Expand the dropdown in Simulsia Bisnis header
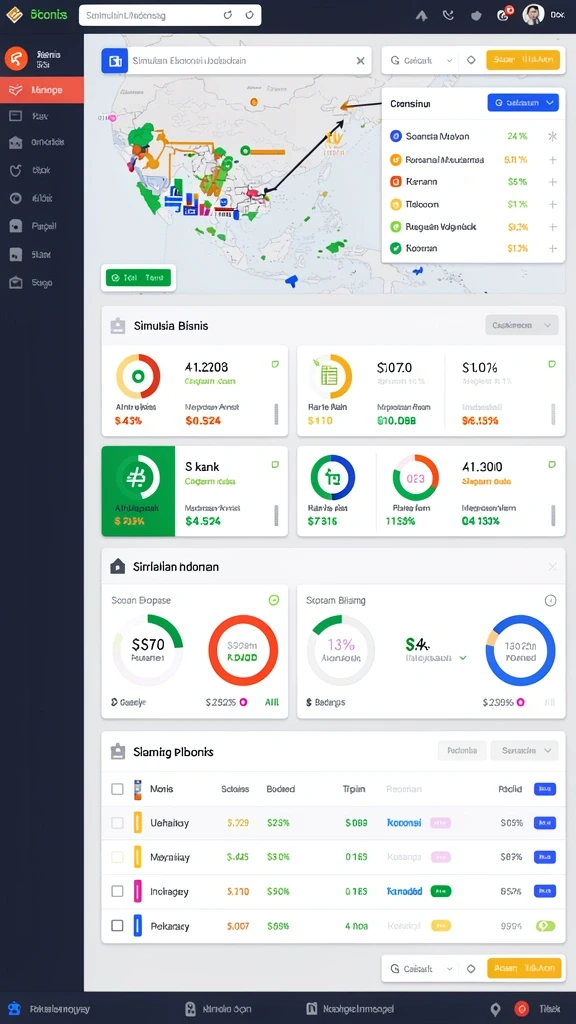576x1024 pixels. (x=521, y=325)
